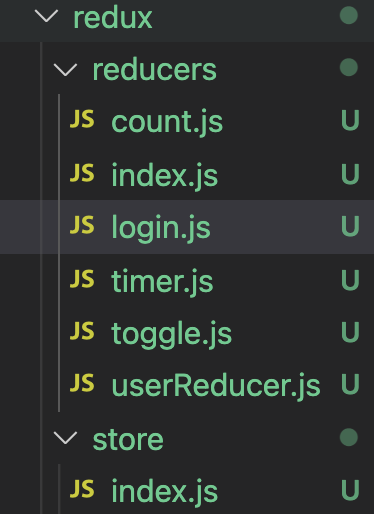Click the untracked U badge on userReducer.js
Screen dimensions: 374x514
coord(350,383)
